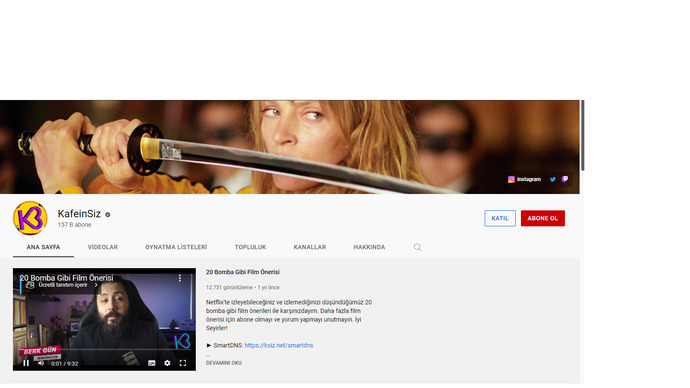Expand the Ücretli tanıtım içerir notice
Viewport: 690px width, 388px height.
62,285
